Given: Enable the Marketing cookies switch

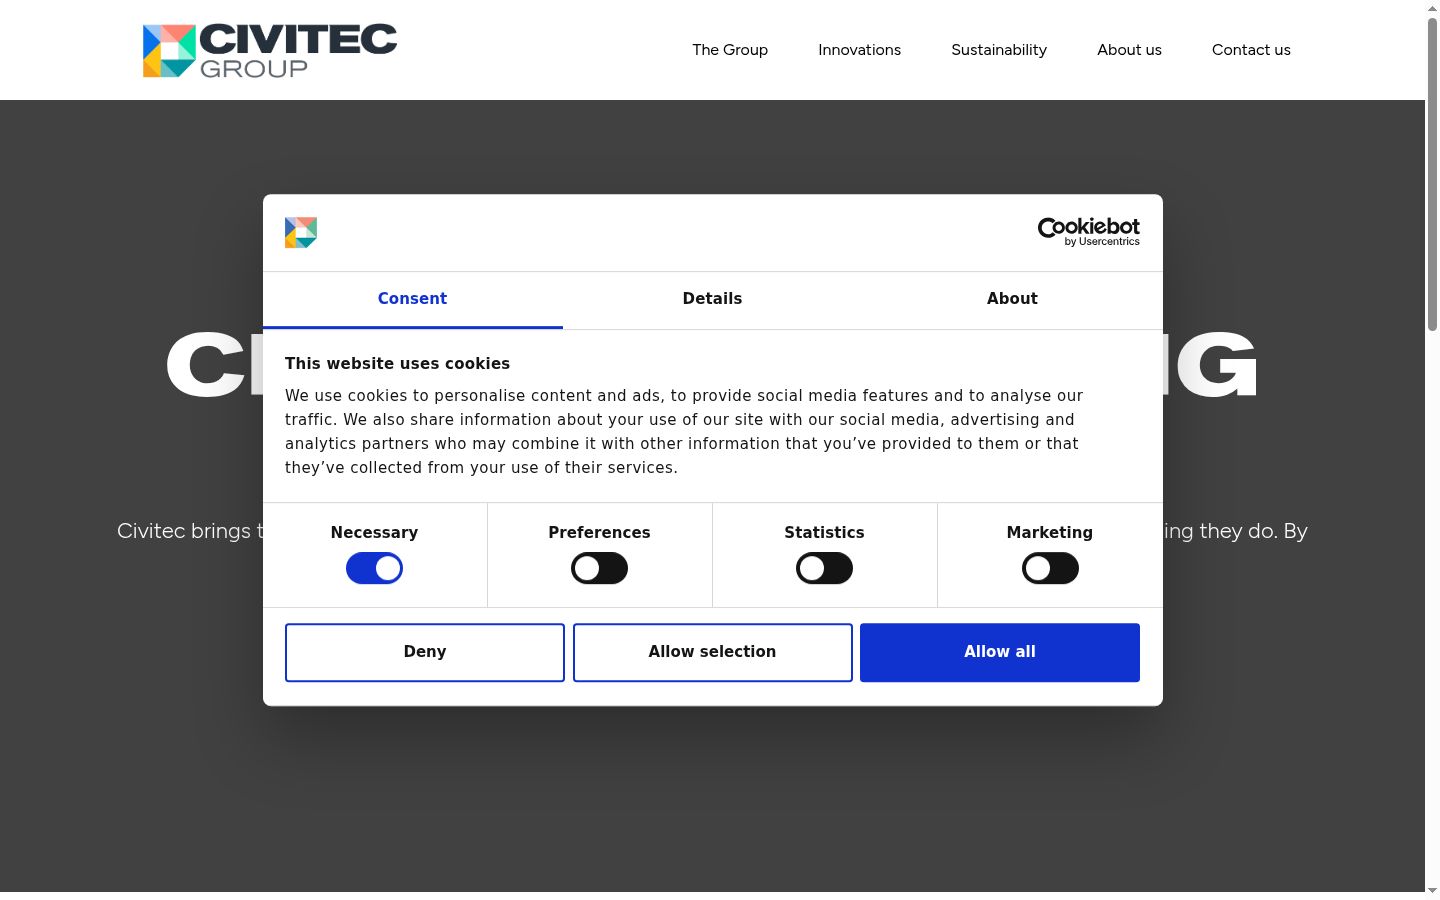Looking at the screenshot, I should pyautogui.click(x=1050, y=568).
